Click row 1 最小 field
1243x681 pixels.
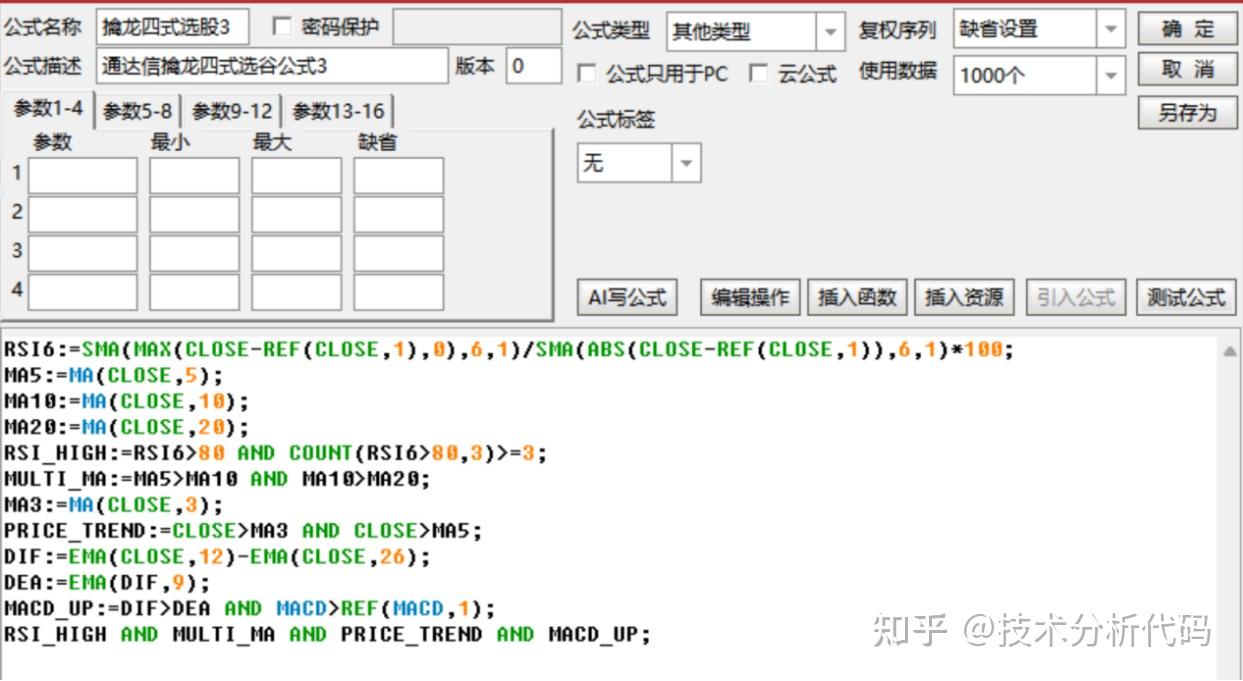(194, 176)
